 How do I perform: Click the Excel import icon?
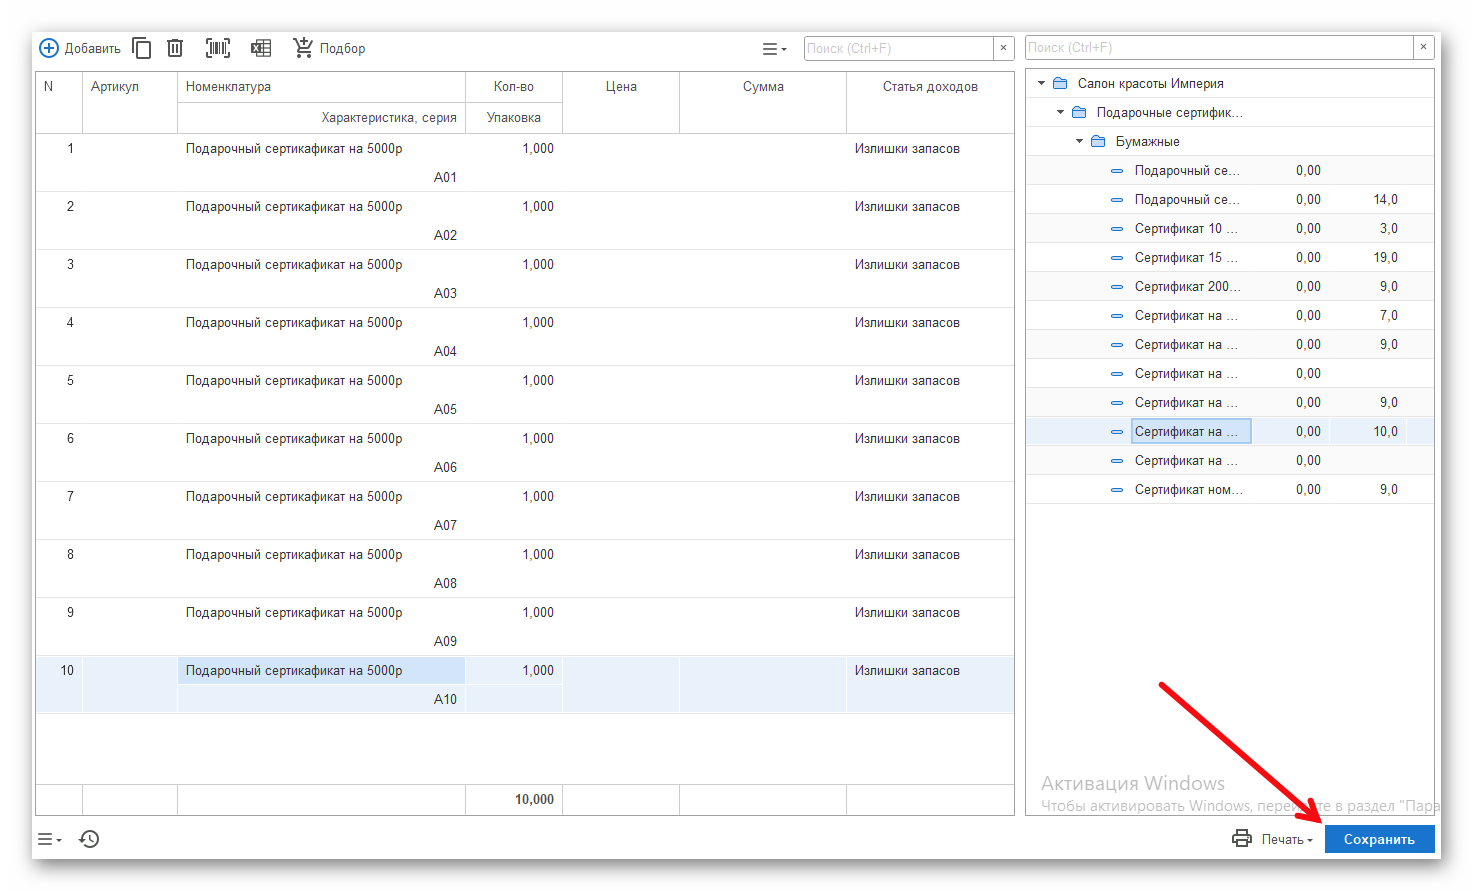point(261,48)
